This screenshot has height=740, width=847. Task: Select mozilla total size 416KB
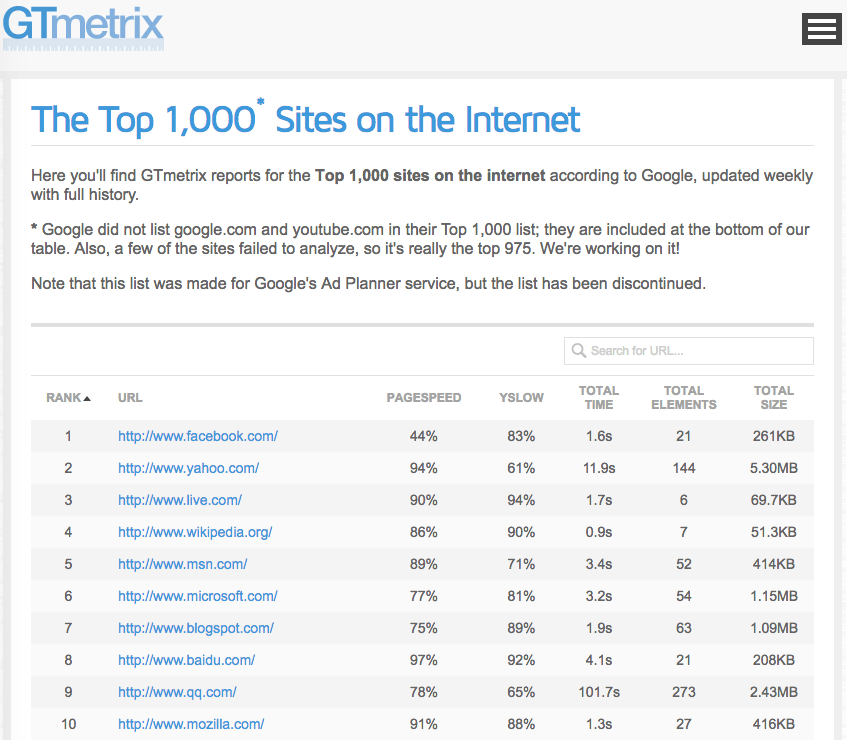point(774,724)
